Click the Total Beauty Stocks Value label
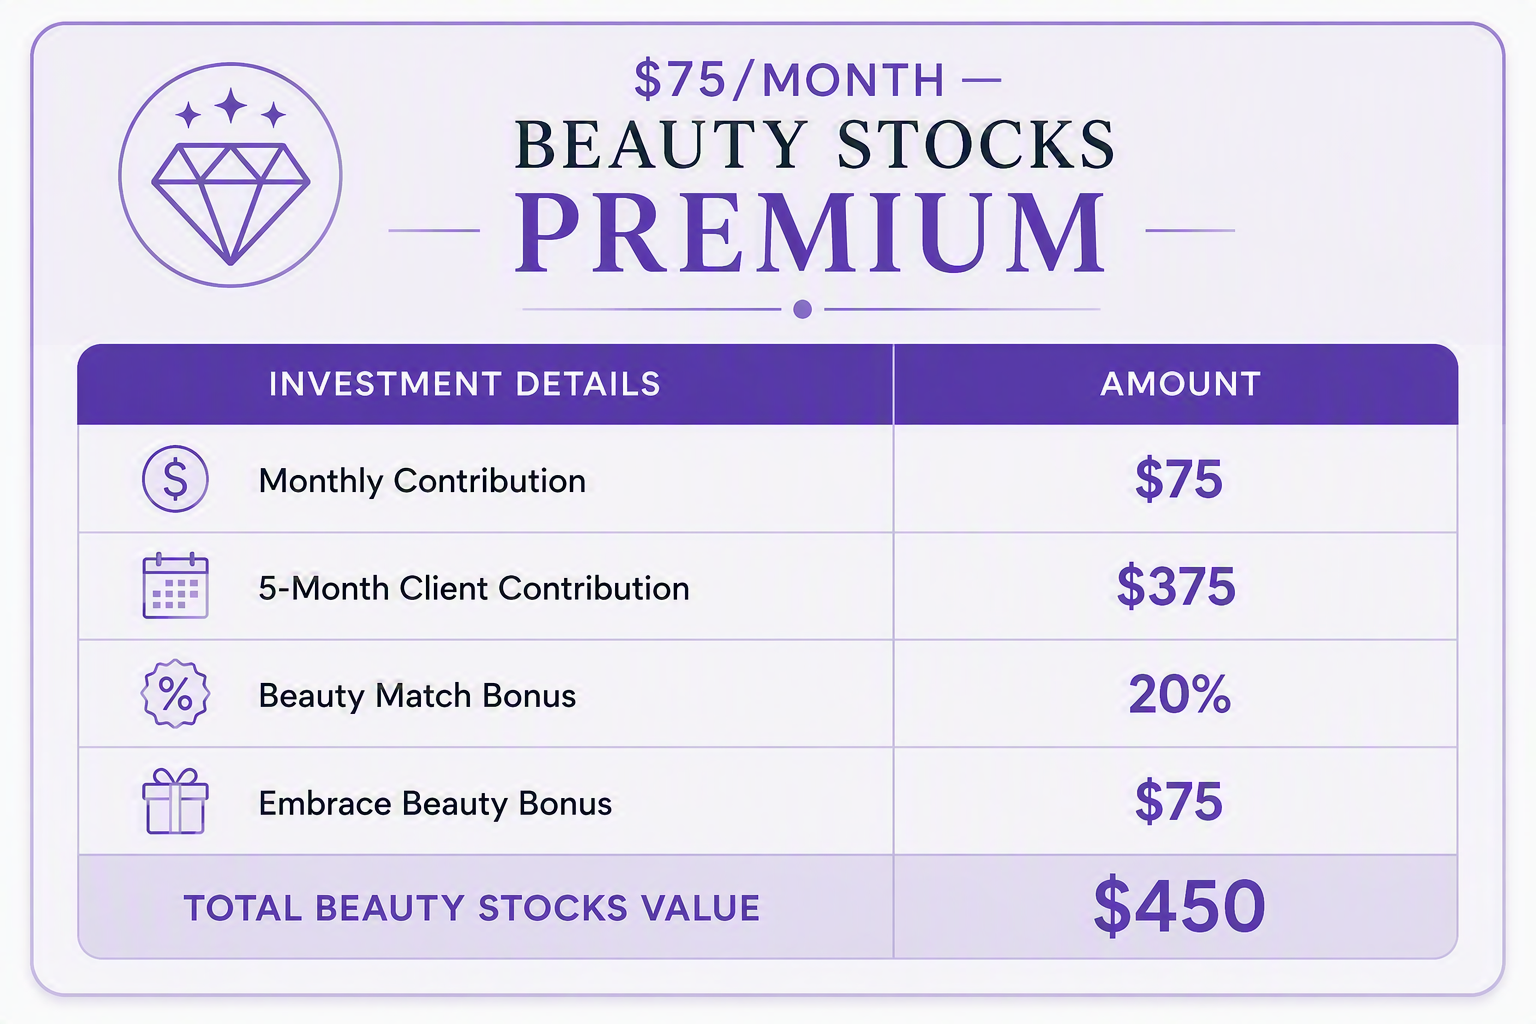Viewport: 1536px width, 1024px height. (x=472, y=908)
